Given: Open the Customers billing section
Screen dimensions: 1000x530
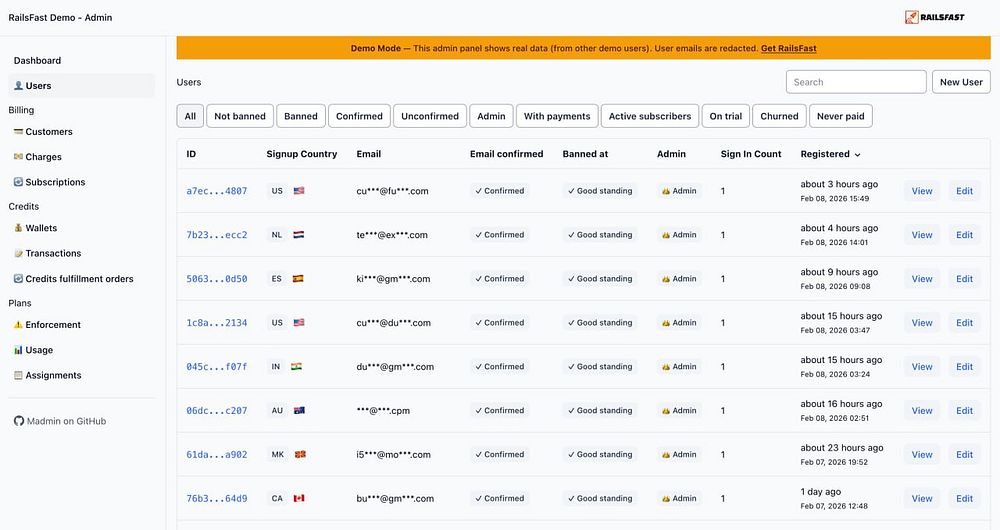Looking at the screenshot, I should coord(49,132).
